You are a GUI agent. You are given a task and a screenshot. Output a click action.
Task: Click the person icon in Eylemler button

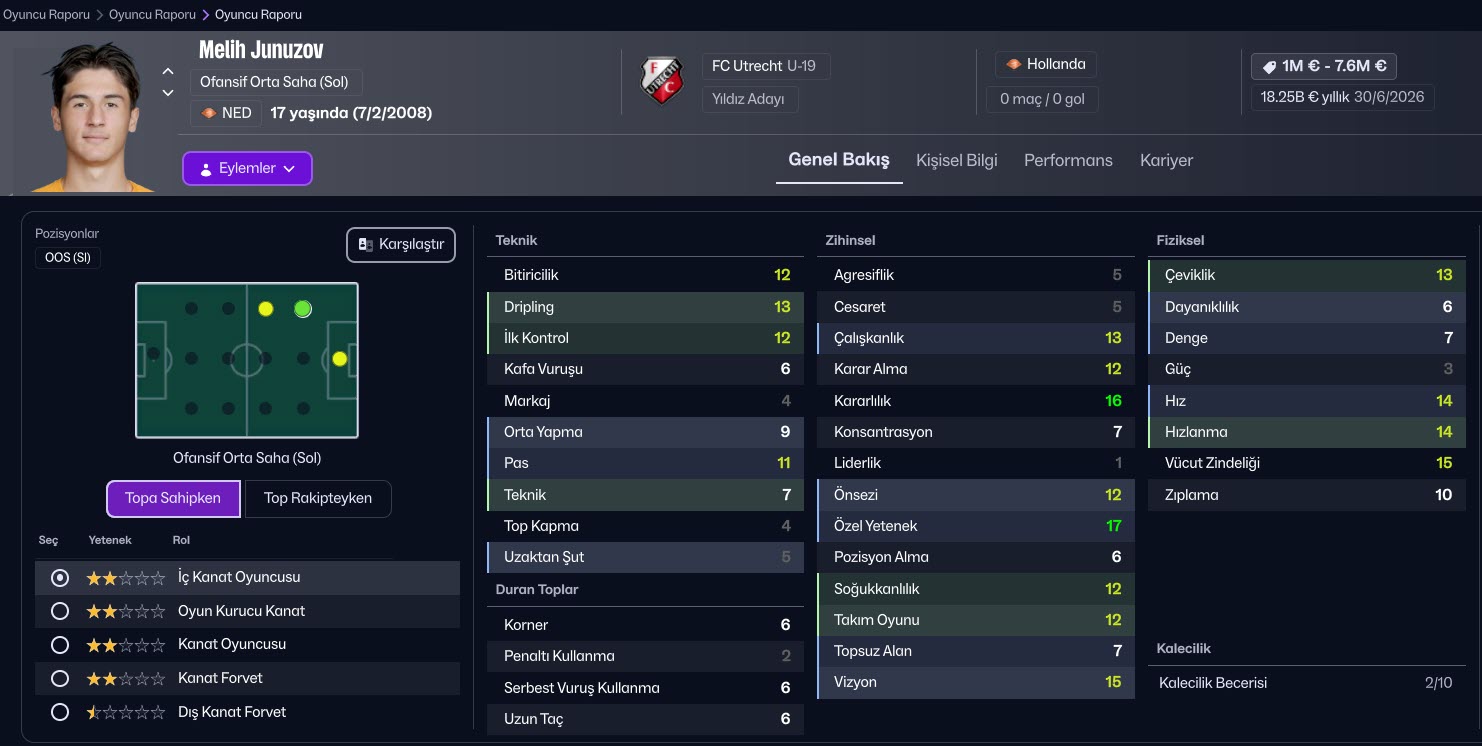206,169
